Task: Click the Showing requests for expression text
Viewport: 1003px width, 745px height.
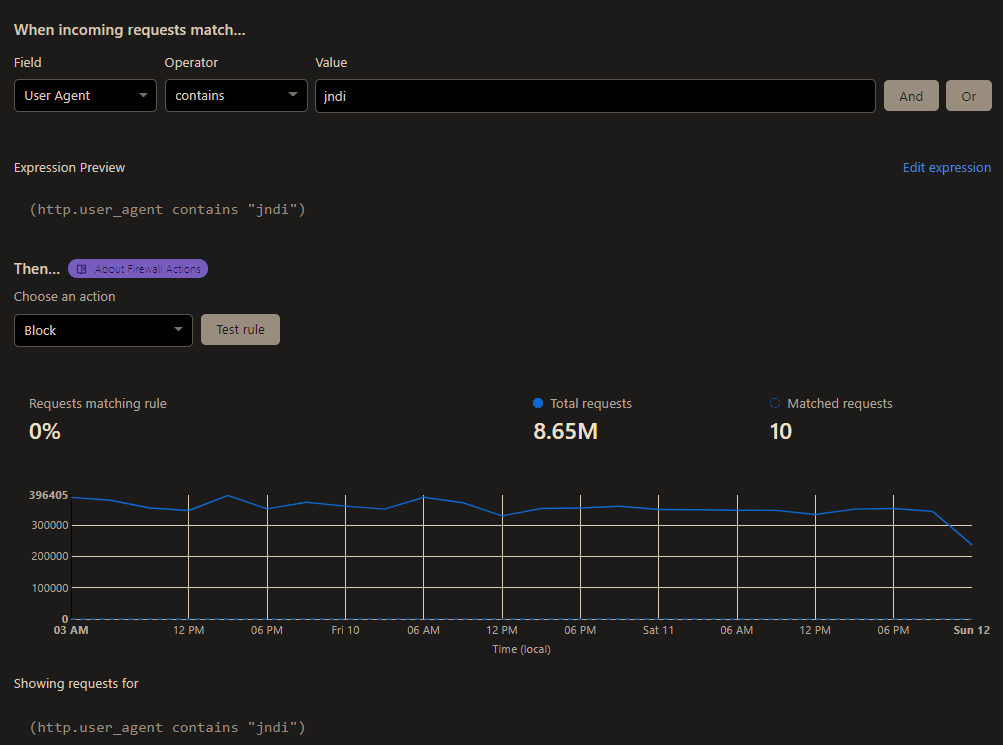Action: (168, 728)
